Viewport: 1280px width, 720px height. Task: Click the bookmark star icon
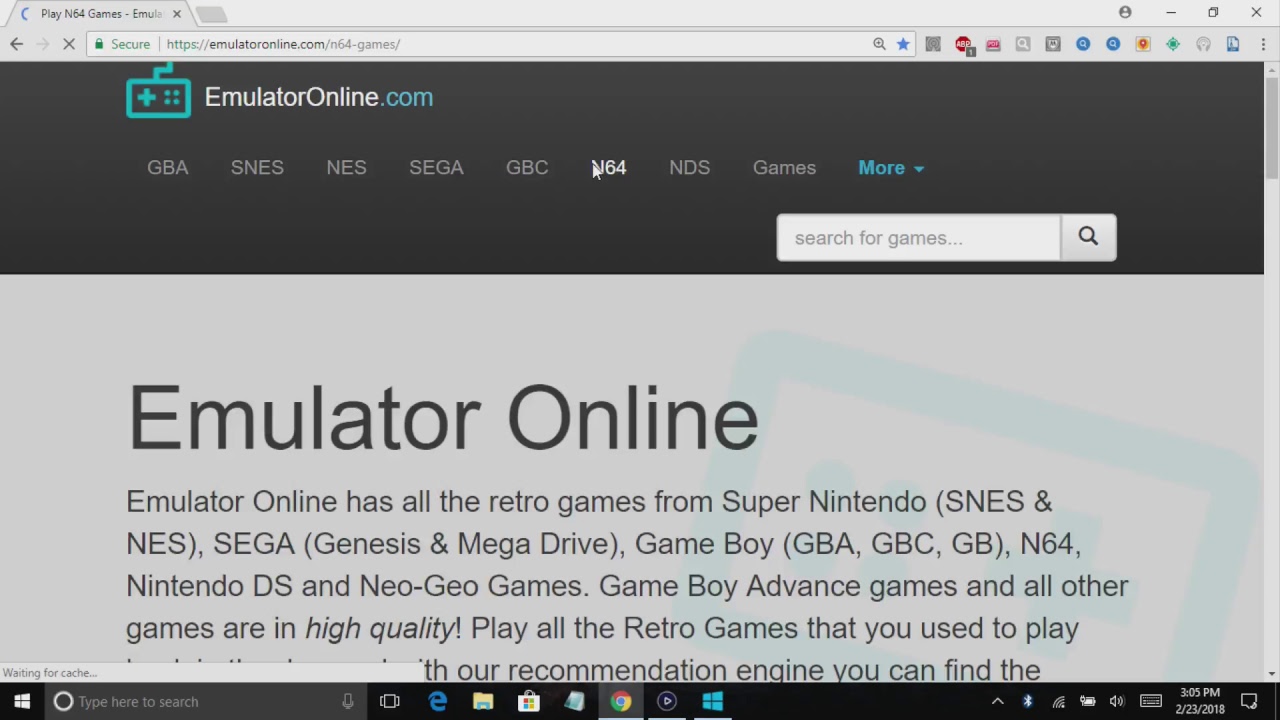903,44
